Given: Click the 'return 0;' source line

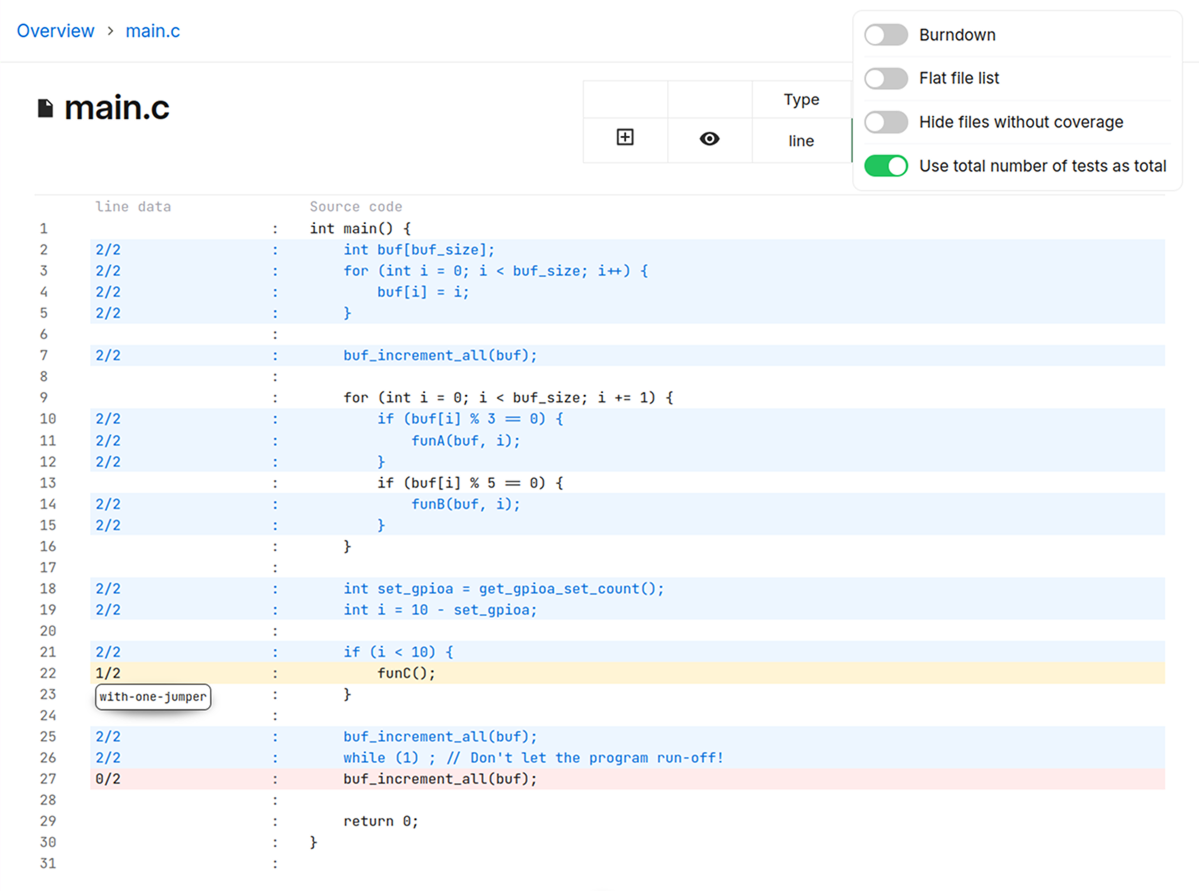Looking at the screenshot, I should tap(381, 821).
